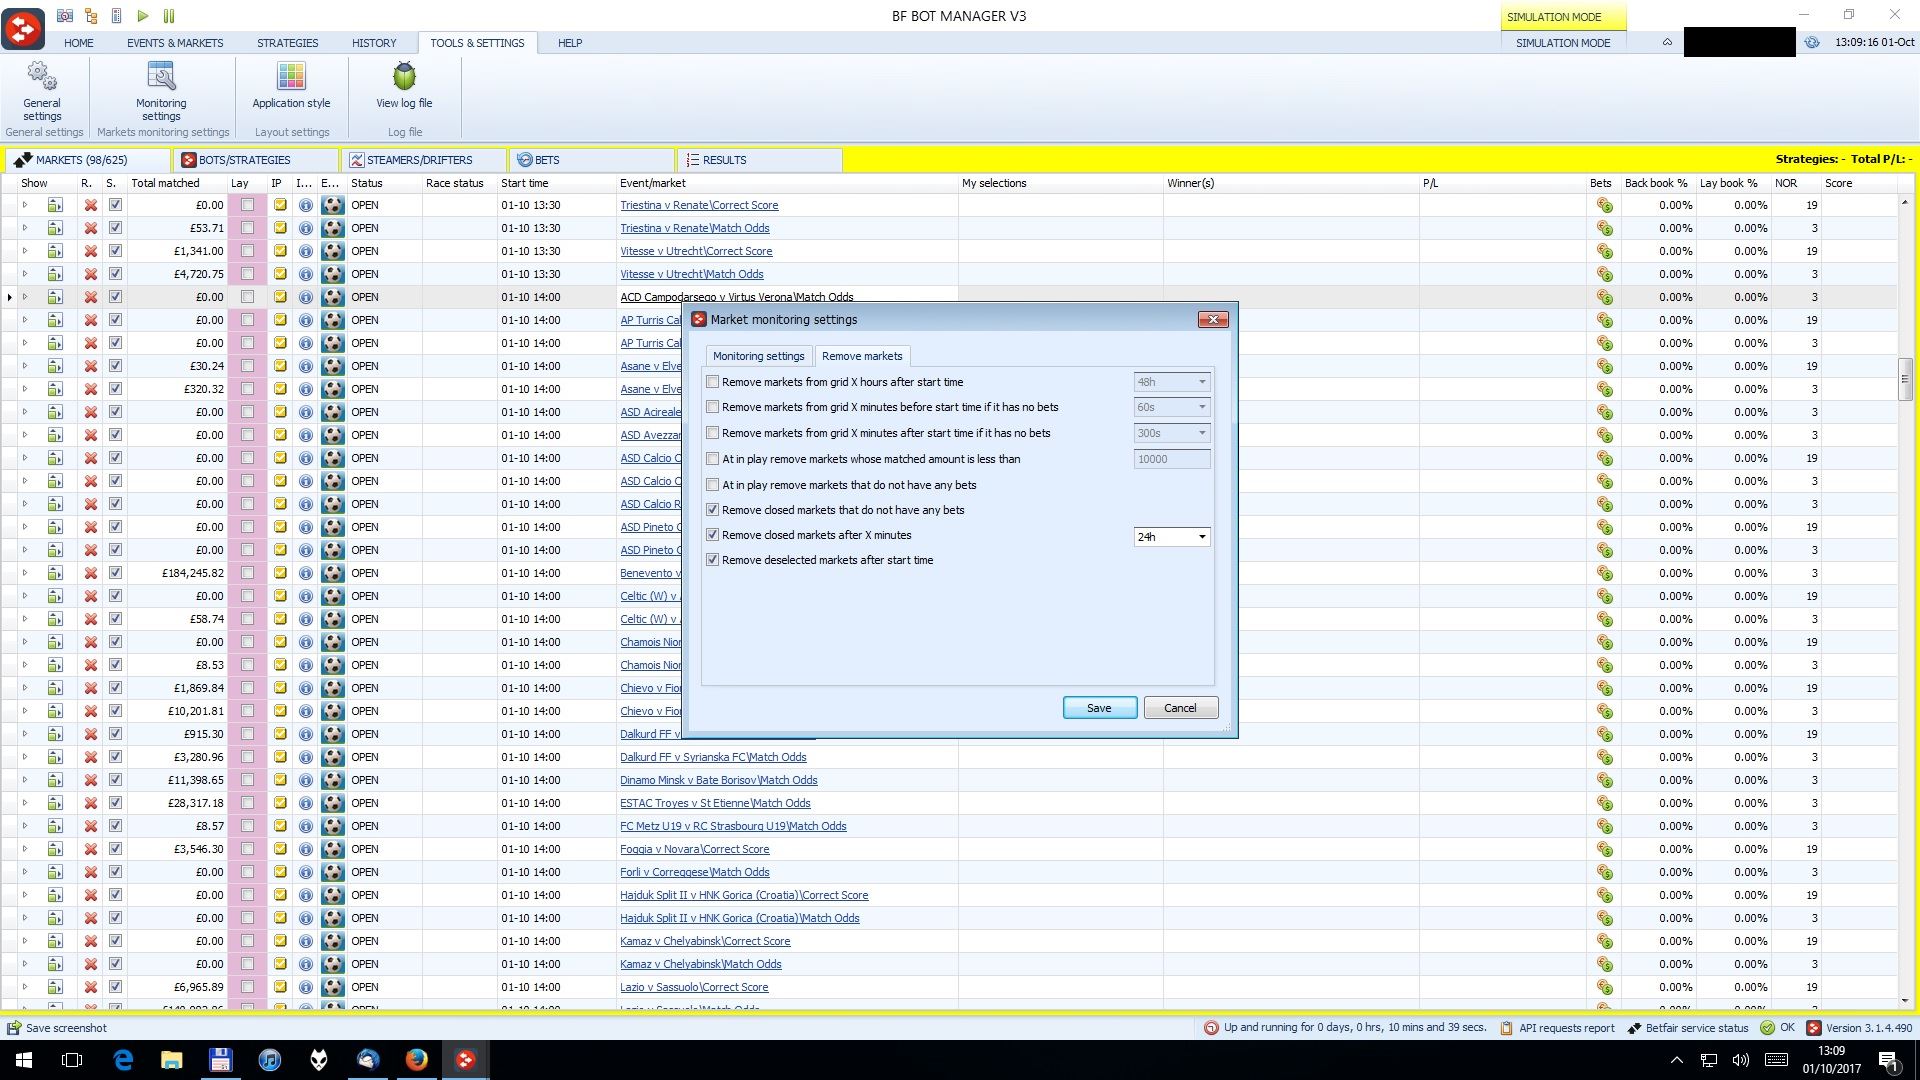Collapse the ribbon with the up chevron
Screen dimensions: 1920x1080
(1667, 43)
